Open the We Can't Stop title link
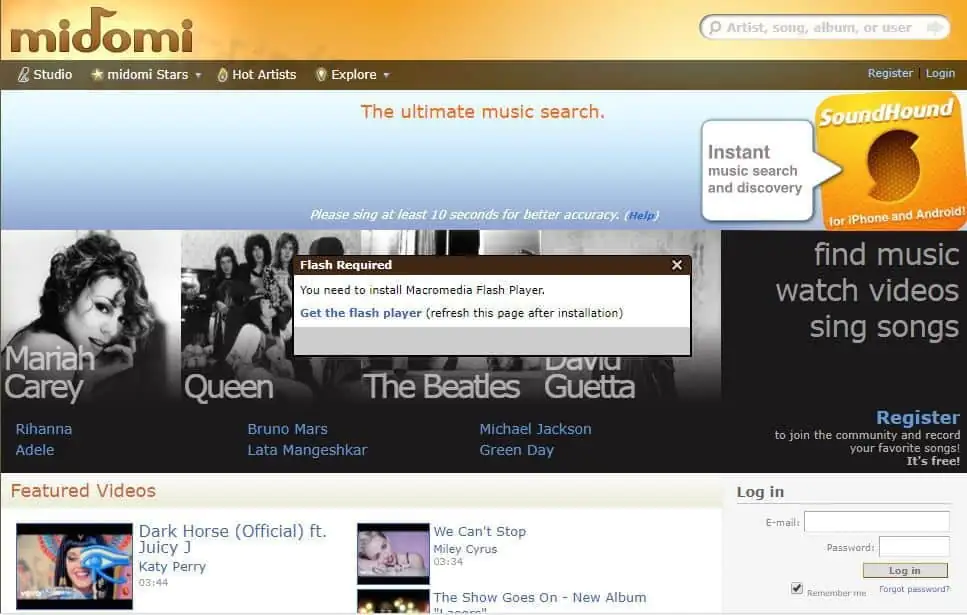Image resolution: width=967 pixels, height=615 pixels. tap(479, 531)
